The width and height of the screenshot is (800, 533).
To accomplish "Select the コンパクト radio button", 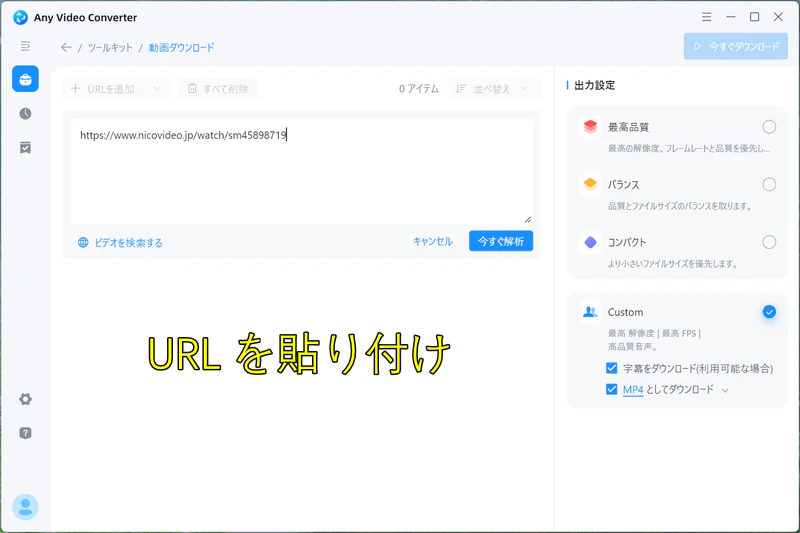I will pyautogui.click(x=769, y=242).
